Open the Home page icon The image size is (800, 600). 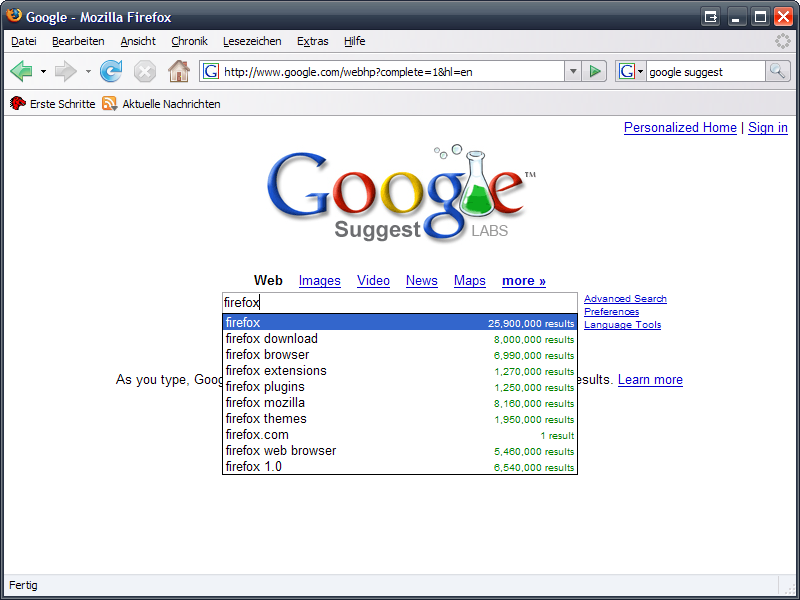click(x=179, y=71)
